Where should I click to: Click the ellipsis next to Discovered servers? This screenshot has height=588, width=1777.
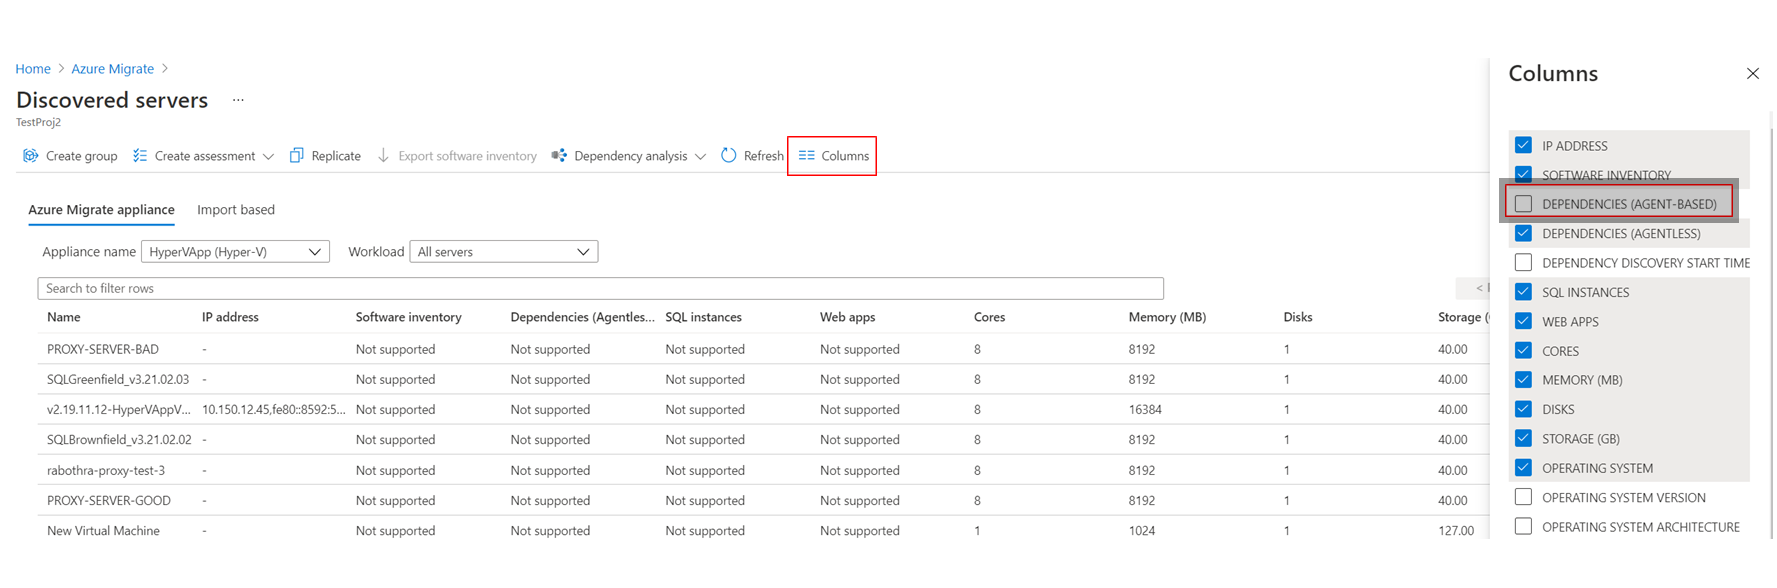[x=238, y=100]
